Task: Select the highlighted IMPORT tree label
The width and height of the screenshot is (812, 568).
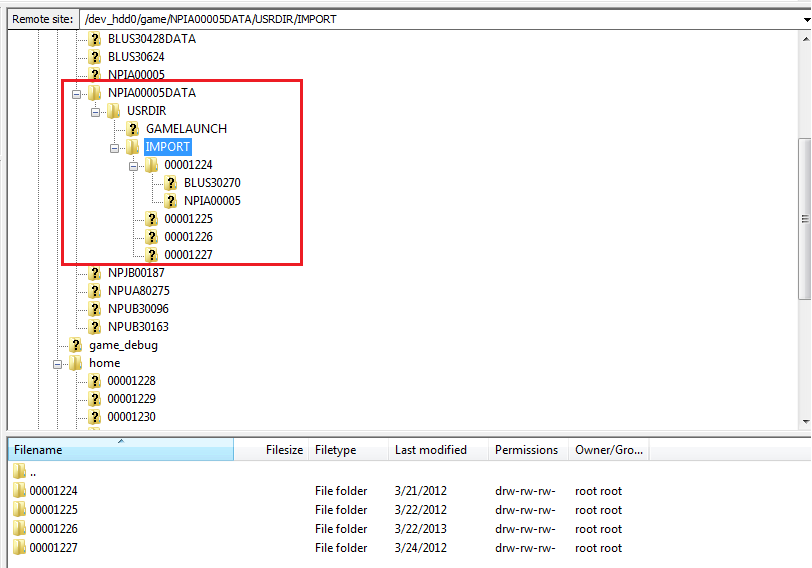Action: click(x=168, y=147)
